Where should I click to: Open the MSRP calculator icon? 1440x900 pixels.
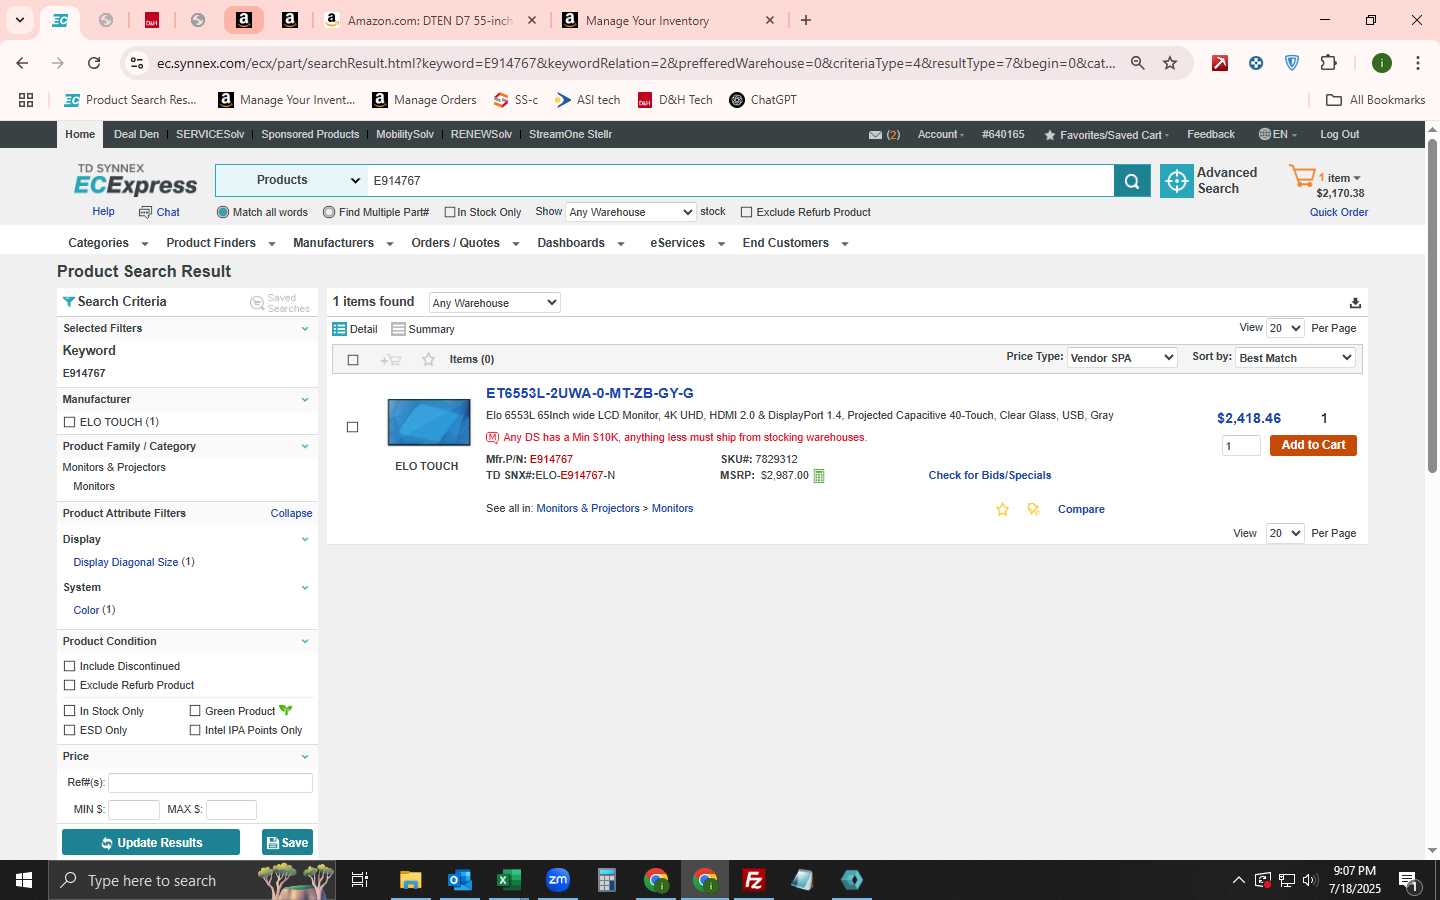[819, 476]
